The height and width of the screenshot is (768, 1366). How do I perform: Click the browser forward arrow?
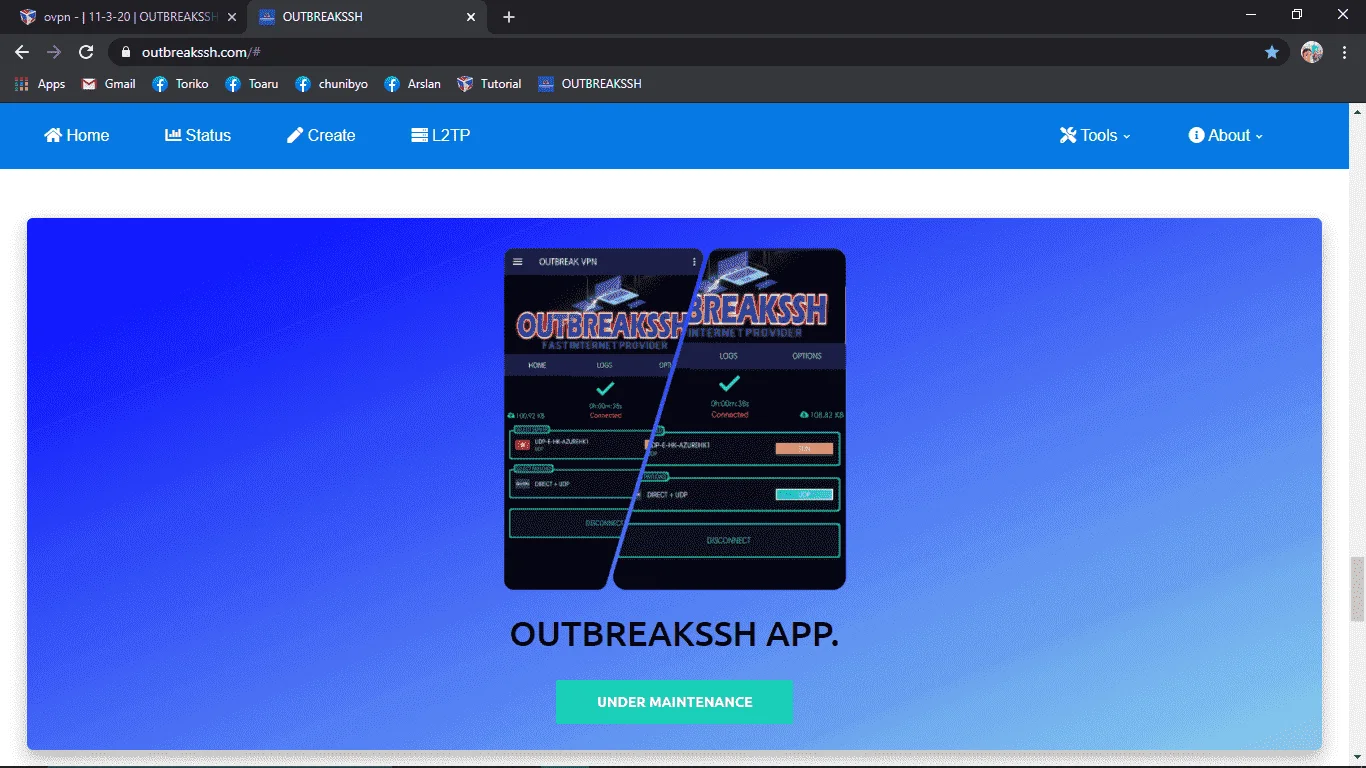coord(54,52)
